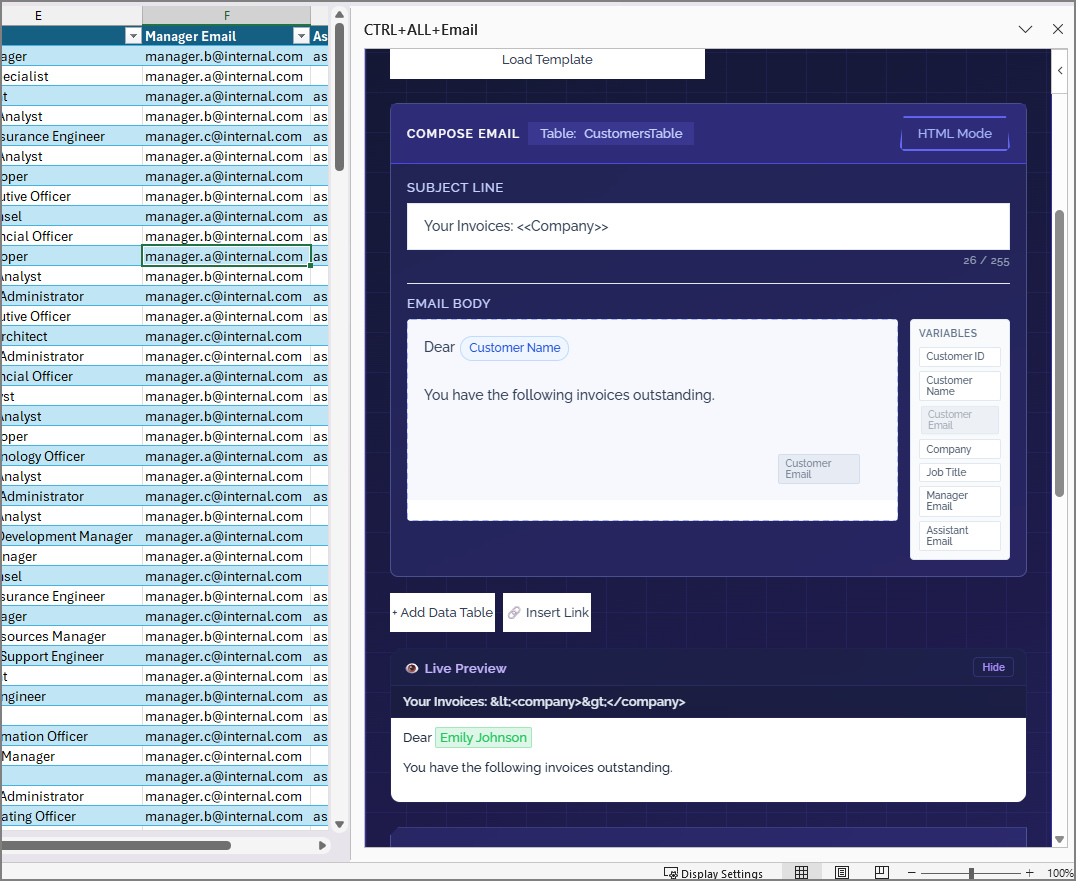Open the task pane options chevron

pyautogui.click(x=1025, y=29)
